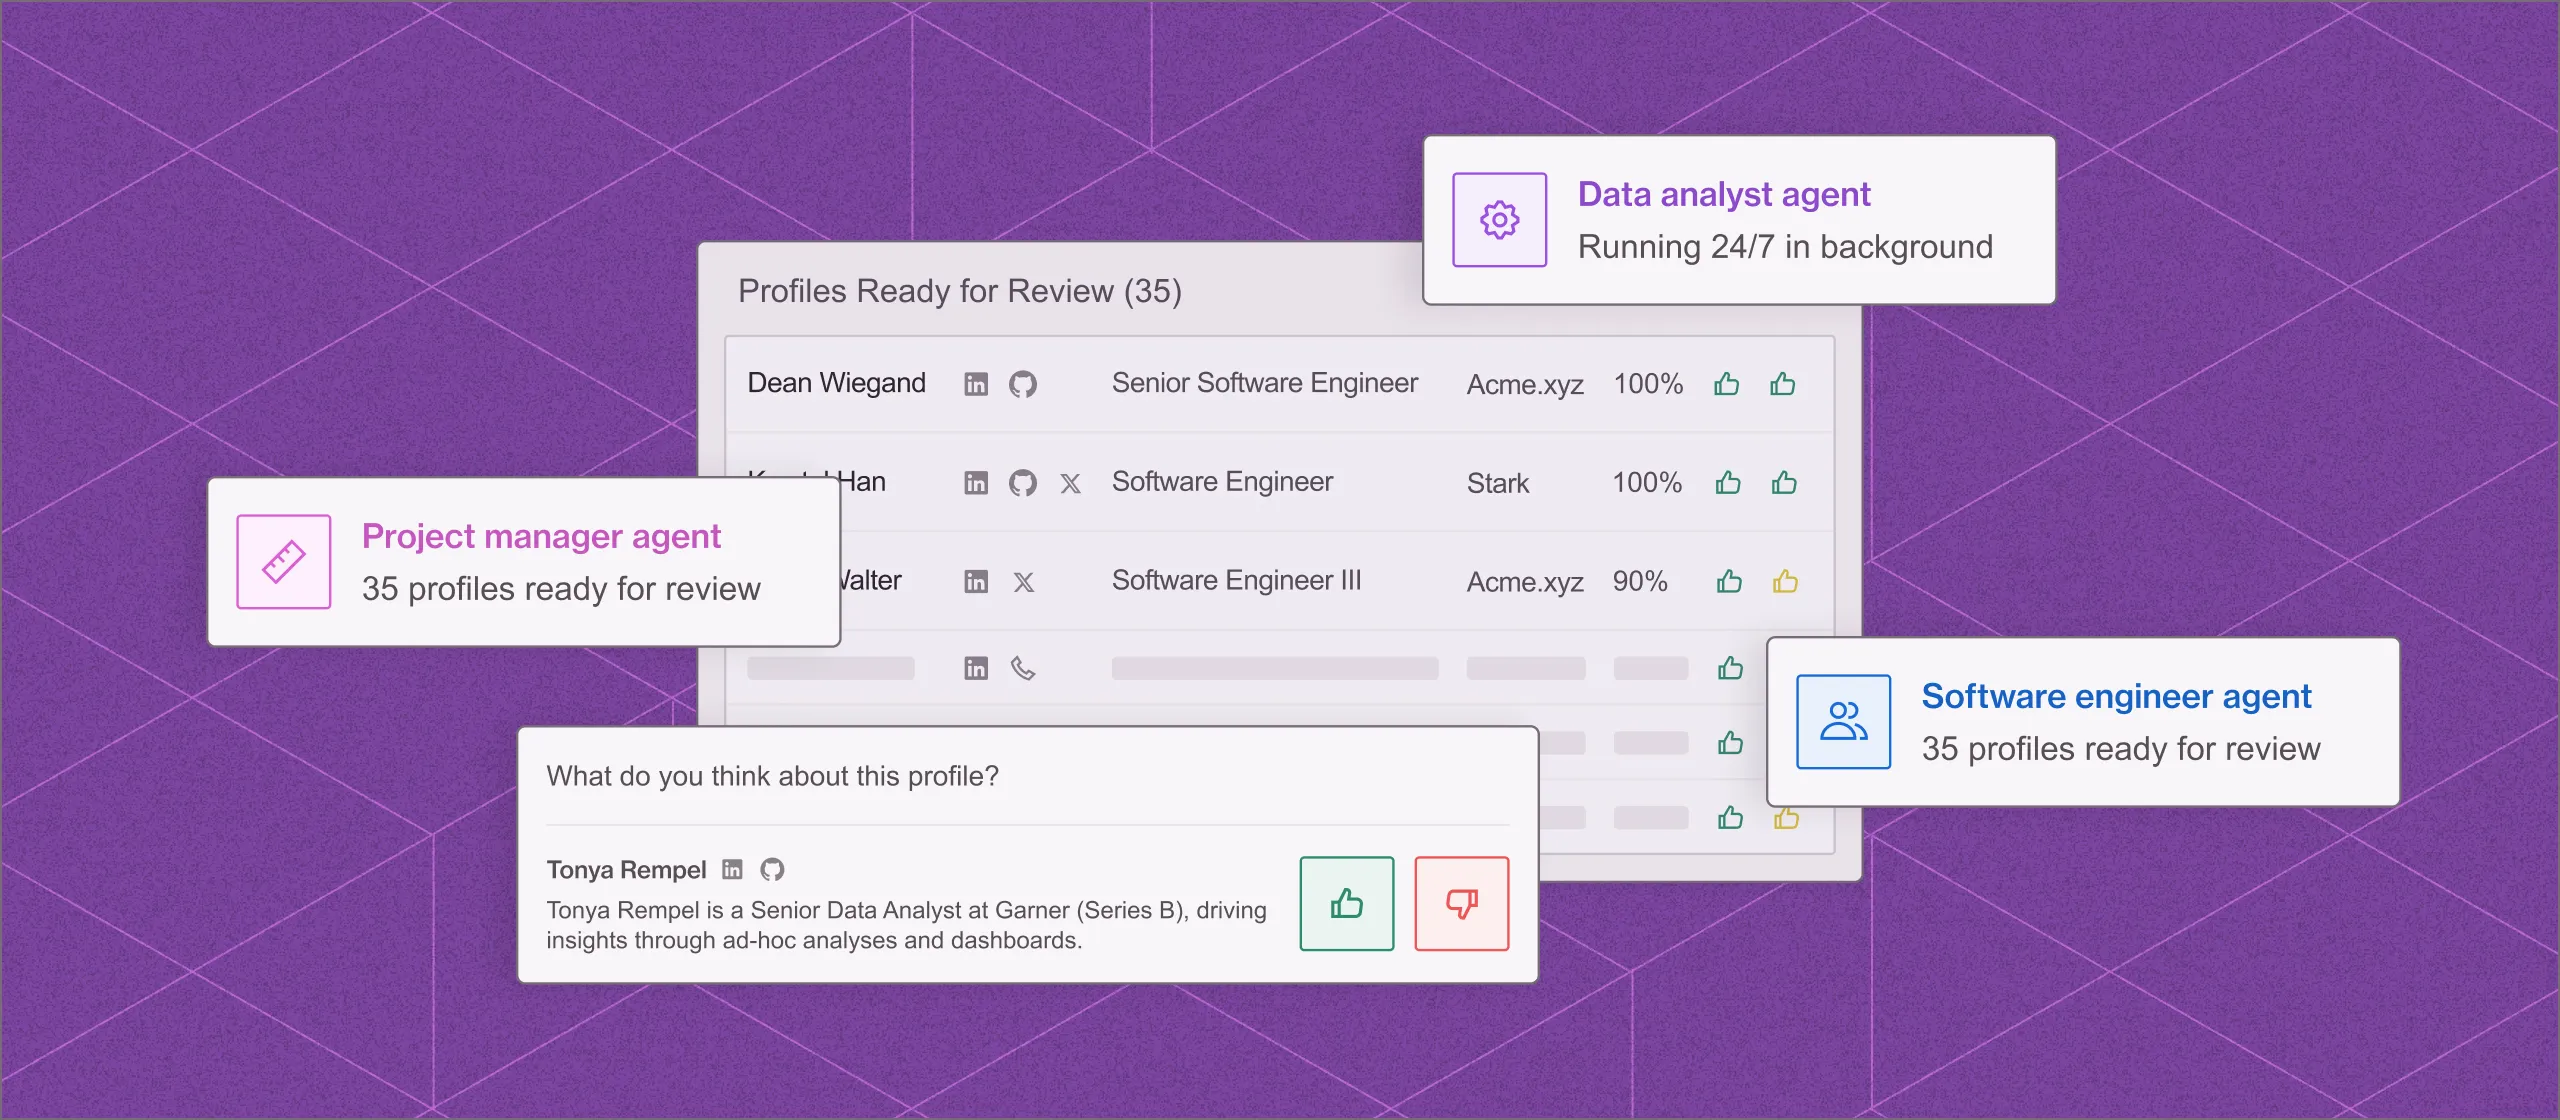Click second thumbs-up in Stark row
2560x1120 pixels.
pos(1784,483)
